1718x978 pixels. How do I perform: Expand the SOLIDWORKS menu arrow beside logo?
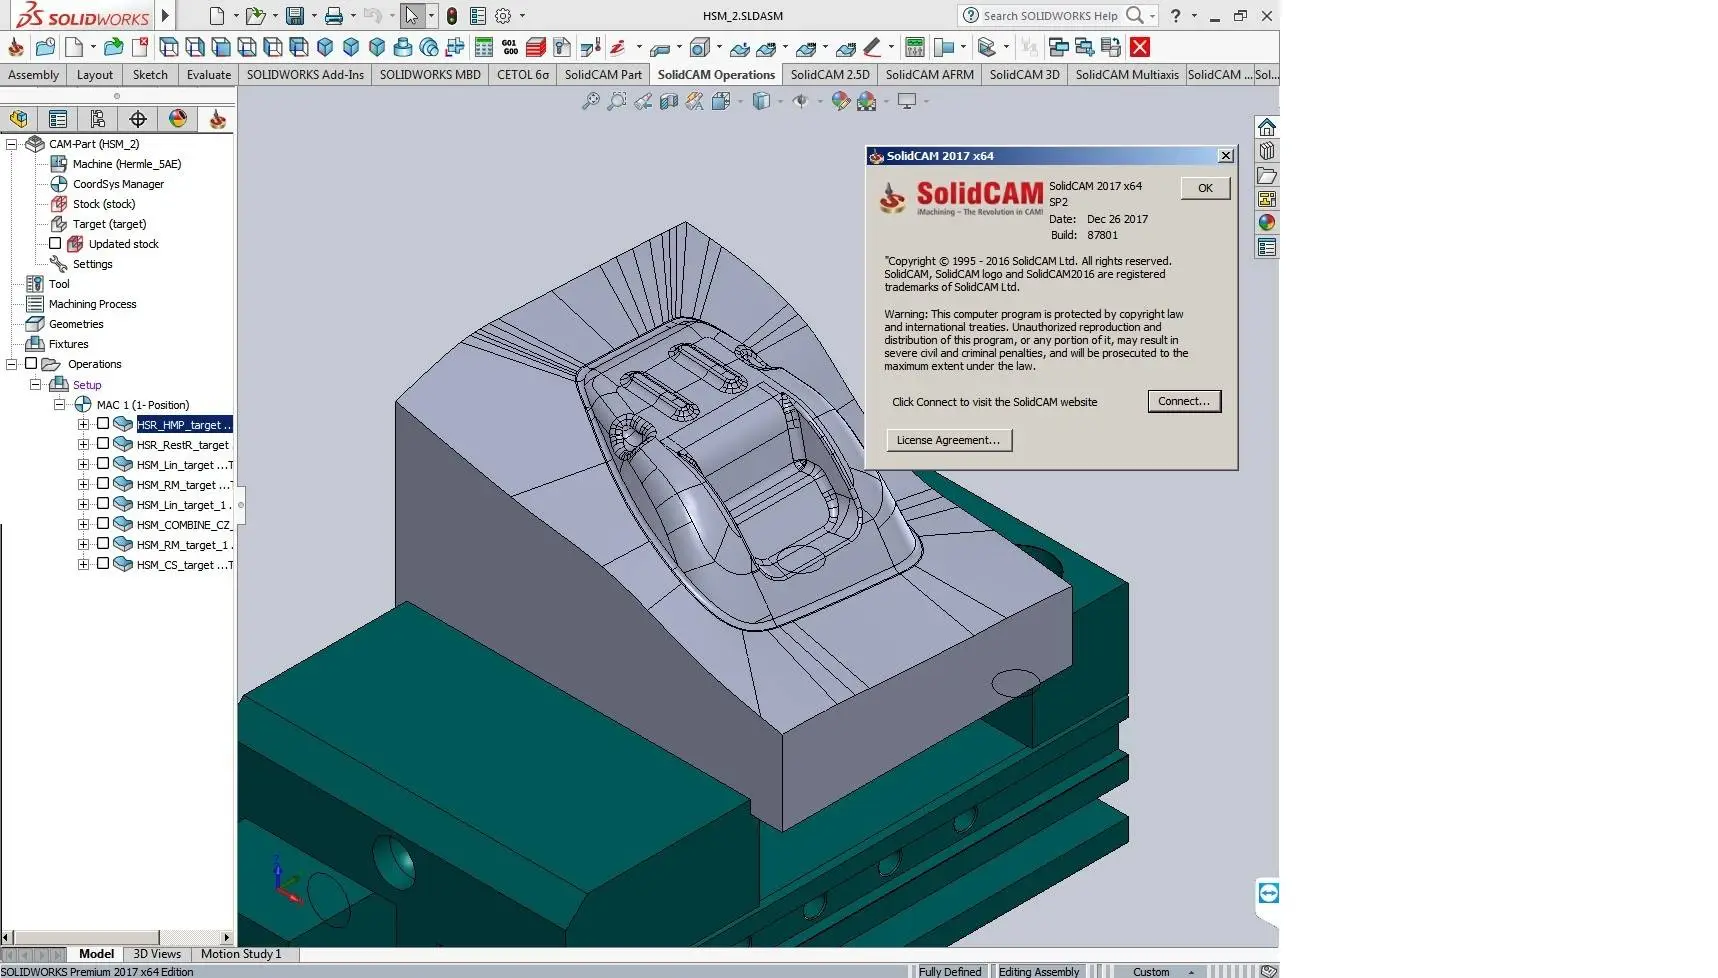[165, 16]
